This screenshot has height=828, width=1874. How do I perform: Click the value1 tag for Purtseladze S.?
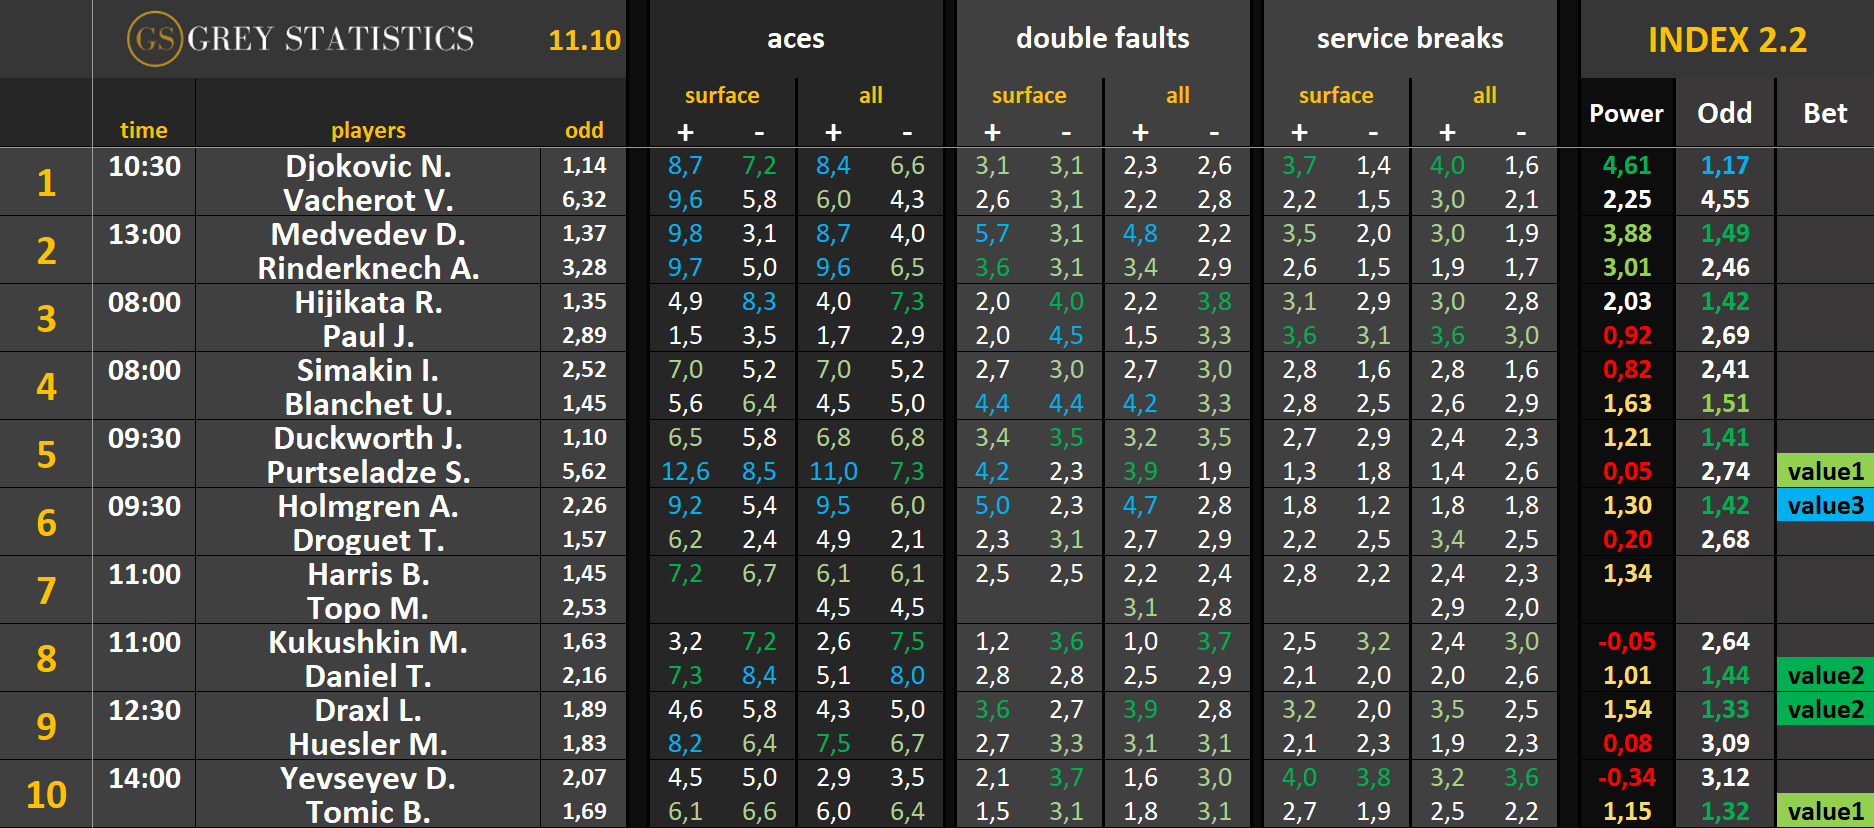coord(1825,471)
